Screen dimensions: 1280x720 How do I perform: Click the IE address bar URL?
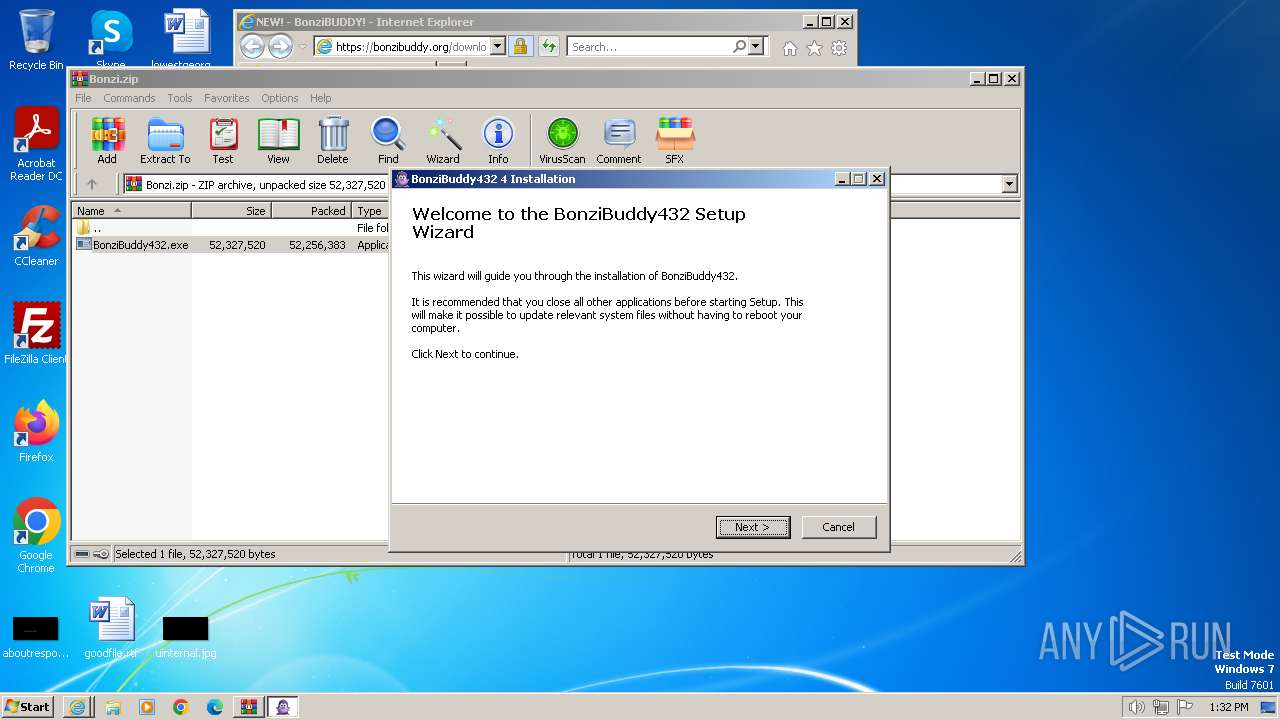click(x=410, y=46)
